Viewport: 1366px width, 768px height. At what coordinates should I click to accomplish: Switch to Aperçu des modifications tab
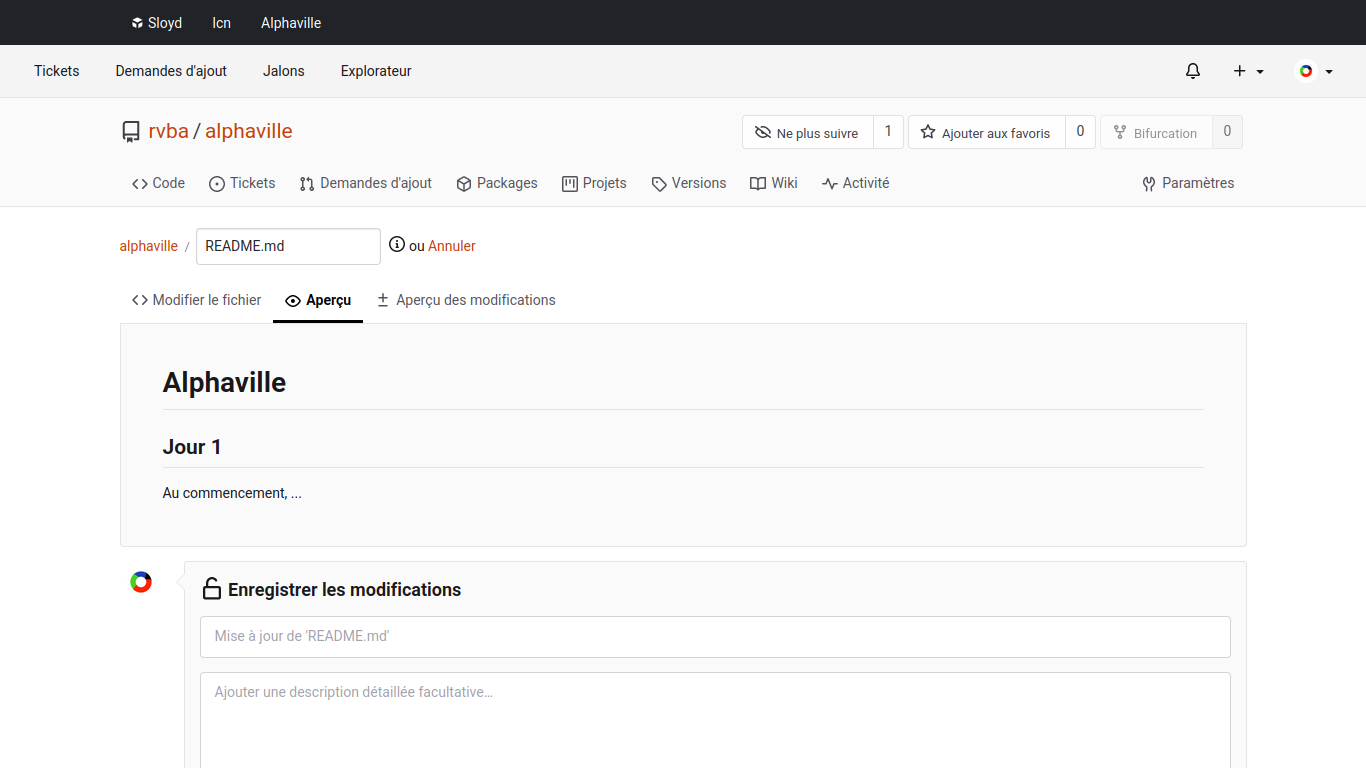coord(466,300)
